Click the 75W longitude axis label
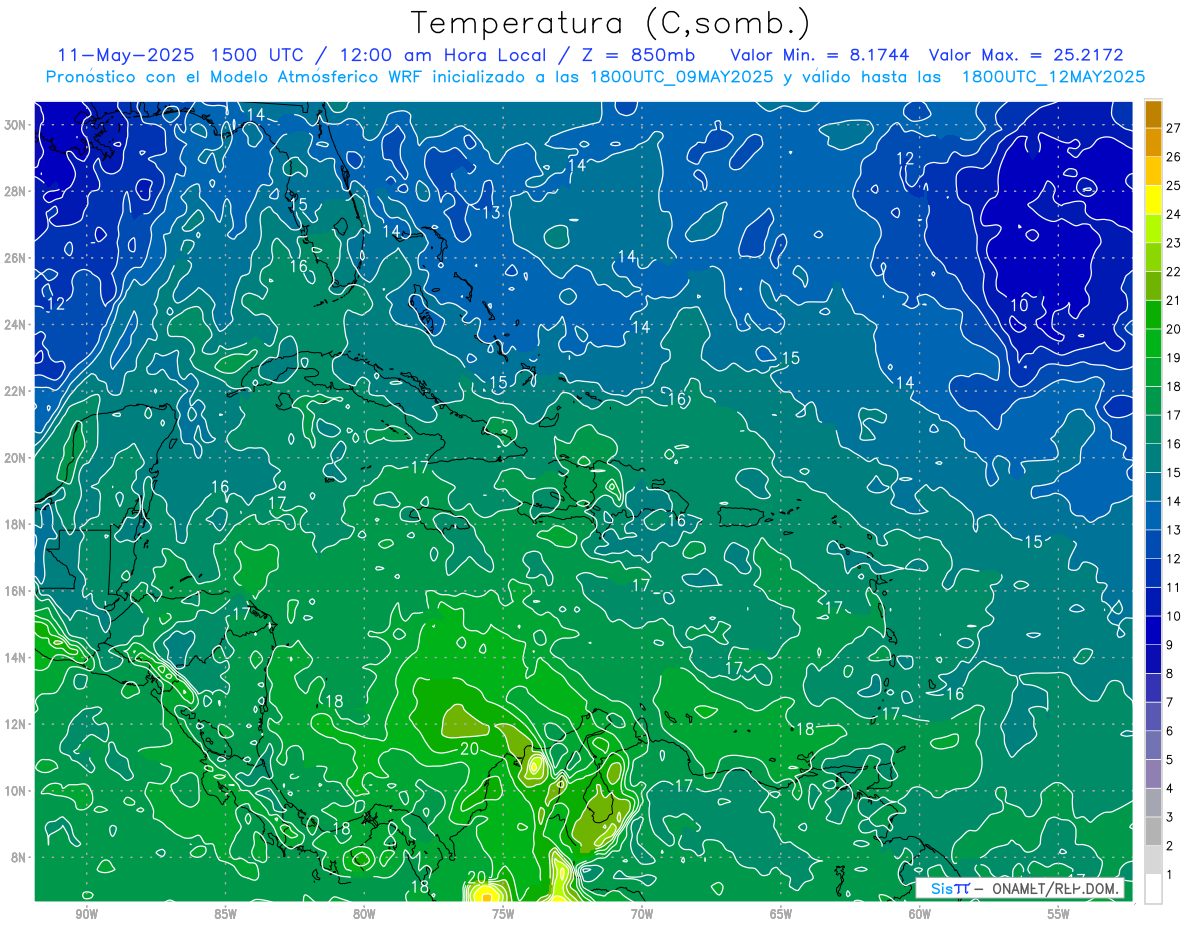 coord(503,914)
